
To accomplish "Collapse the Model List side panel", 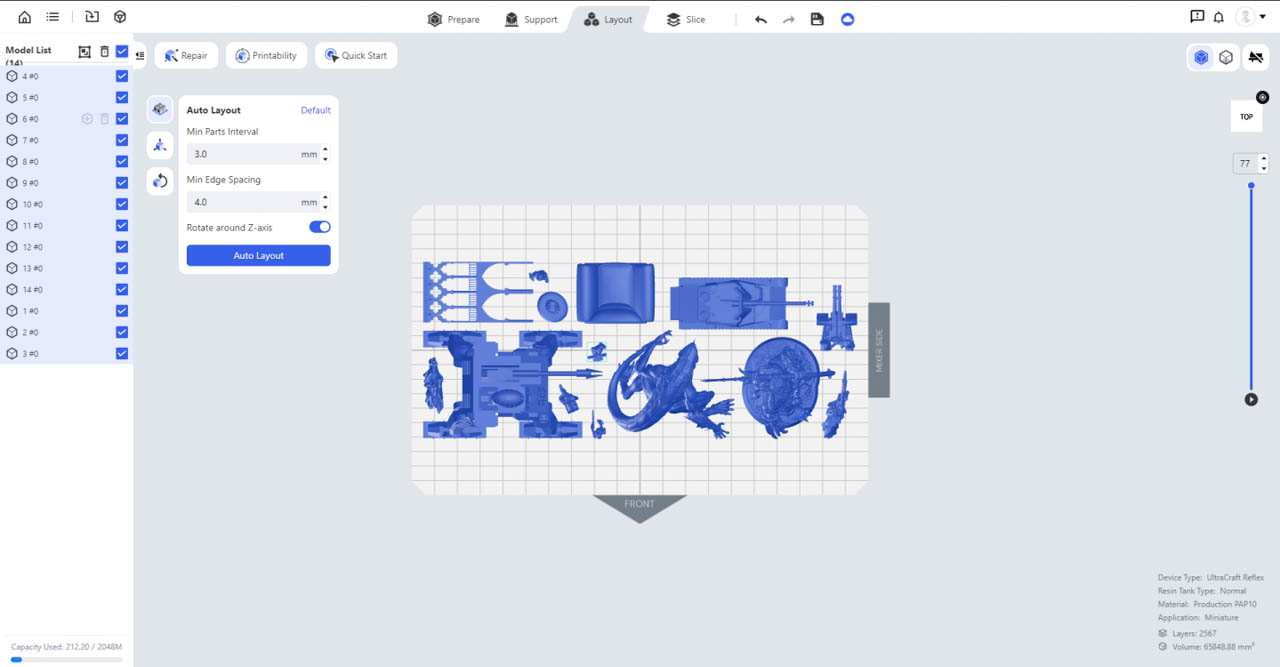I will (140, 56).
